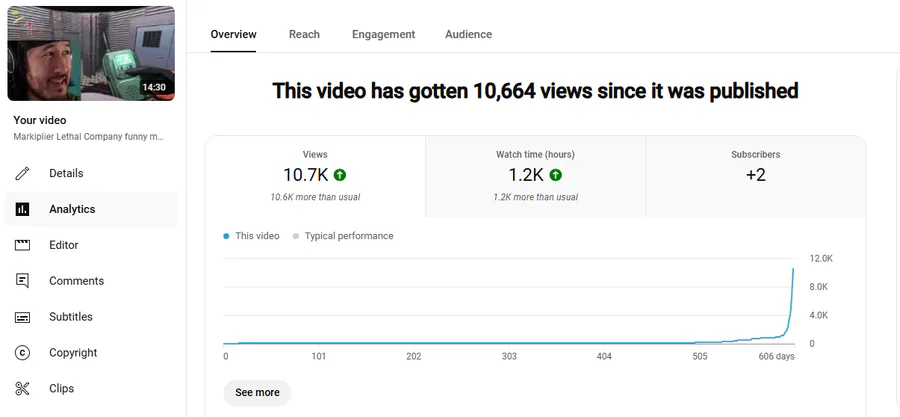Screen dimensions: 900x417
Task: Click green up arrow beside 1.2K watch time
Action: pos(556,174)
